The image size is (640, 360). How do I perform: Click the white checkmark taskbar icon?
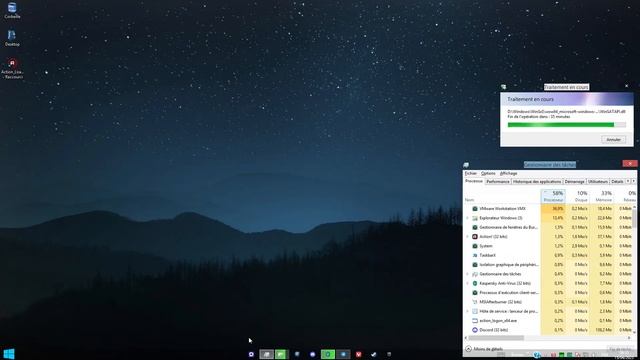tap(373, 354)
